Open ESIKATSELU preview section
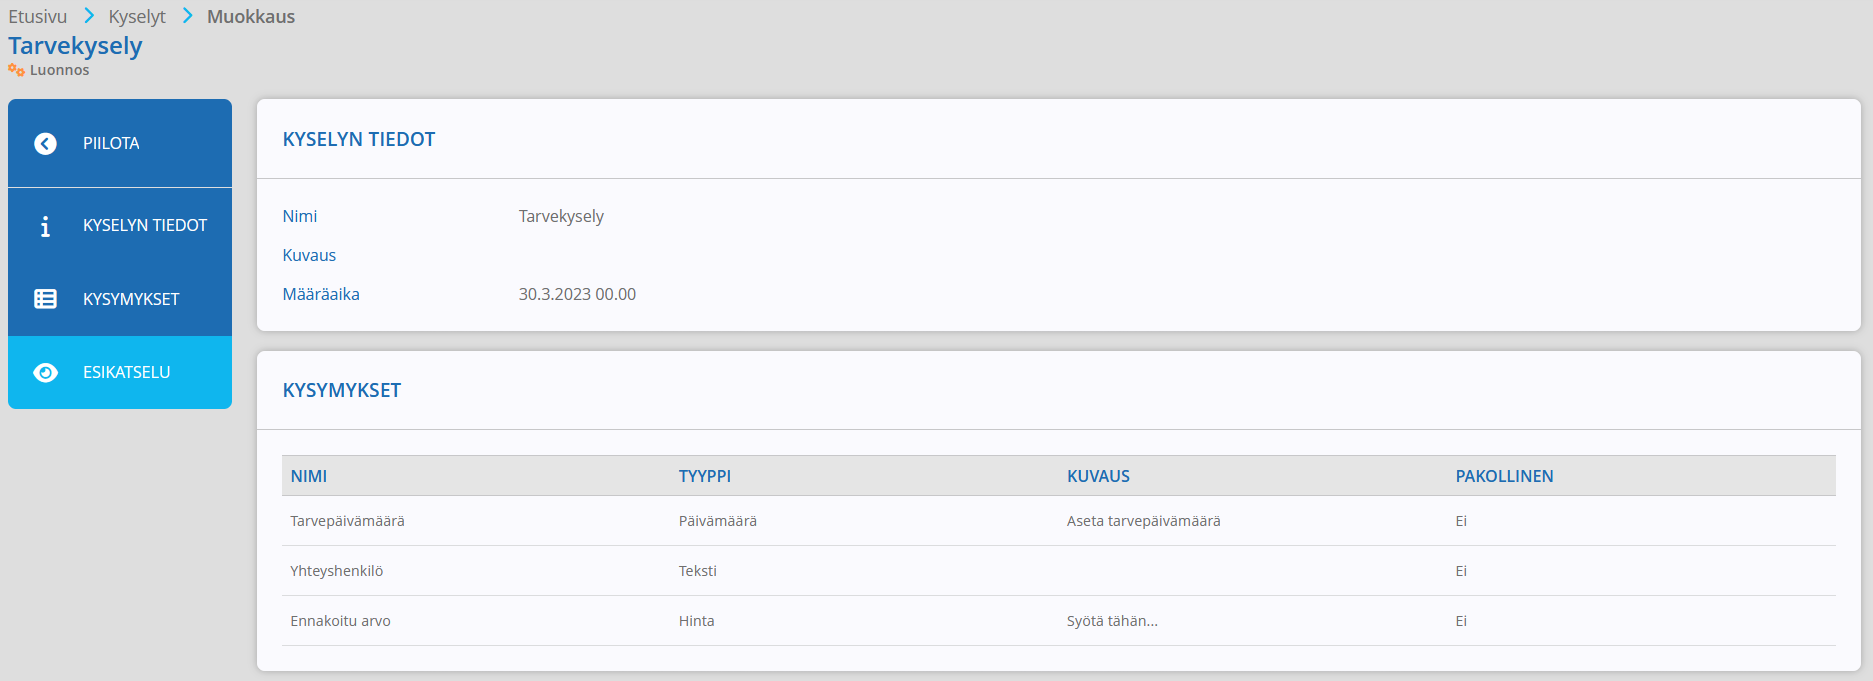Viewport: 1873px width, 681px height. click(x=120, y=372)
